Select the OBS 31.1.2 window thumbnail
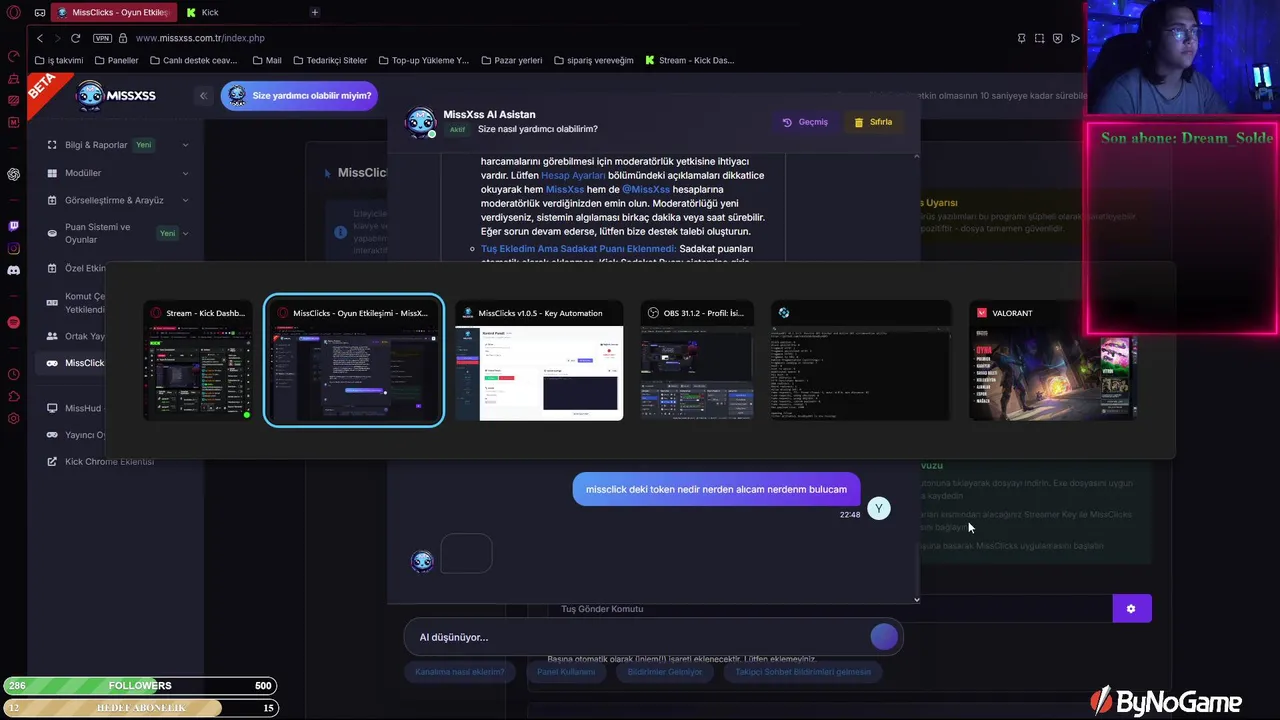 (697, 361)
